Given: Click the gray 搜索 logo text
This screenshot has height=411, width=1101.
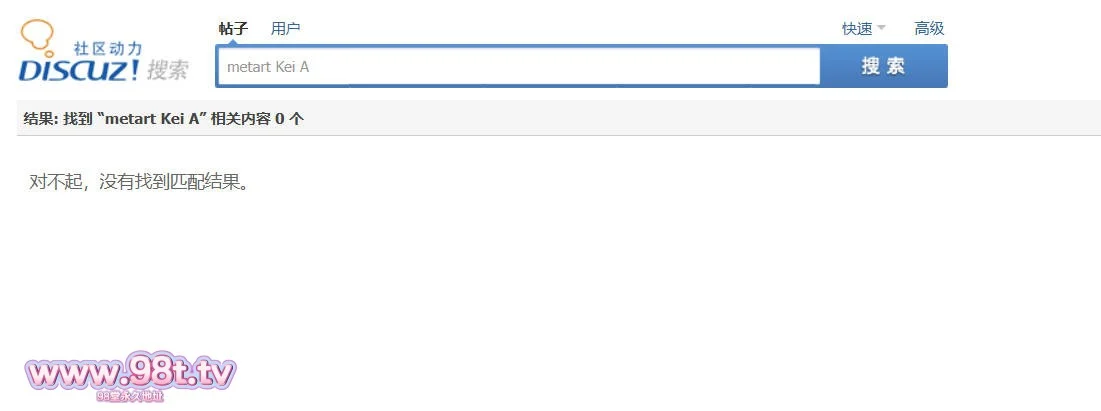Looking at the screenshot, I should pos(167,70).
